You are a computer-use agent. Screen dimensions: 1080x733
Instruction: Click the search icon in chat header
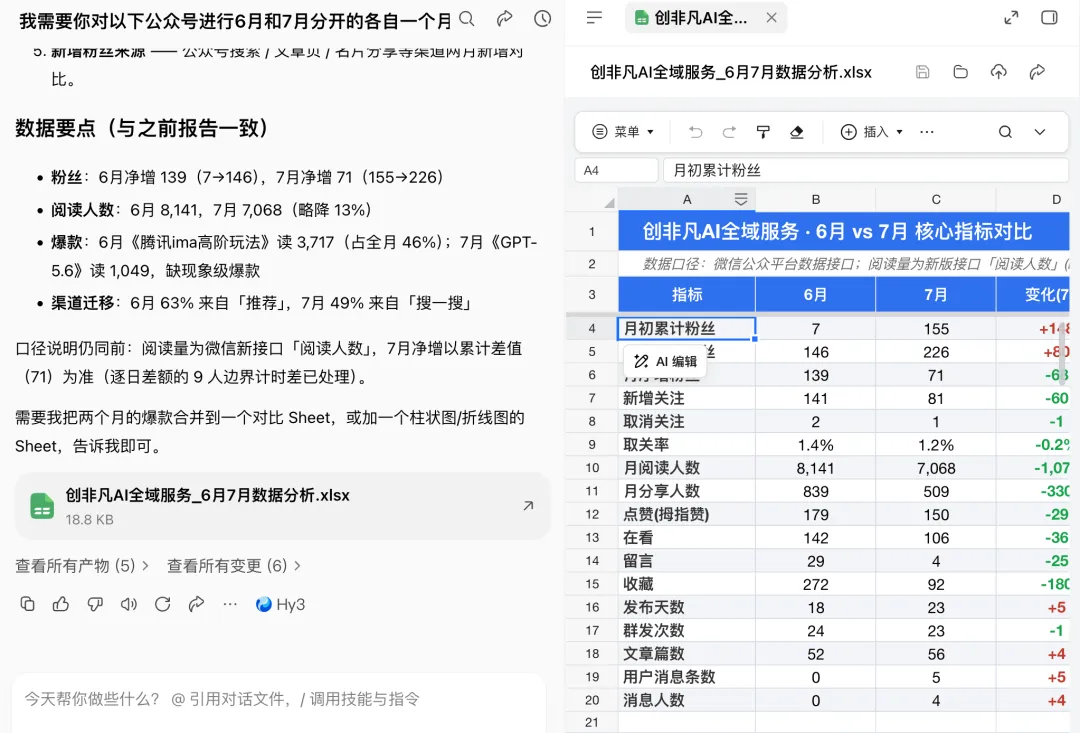466,19
